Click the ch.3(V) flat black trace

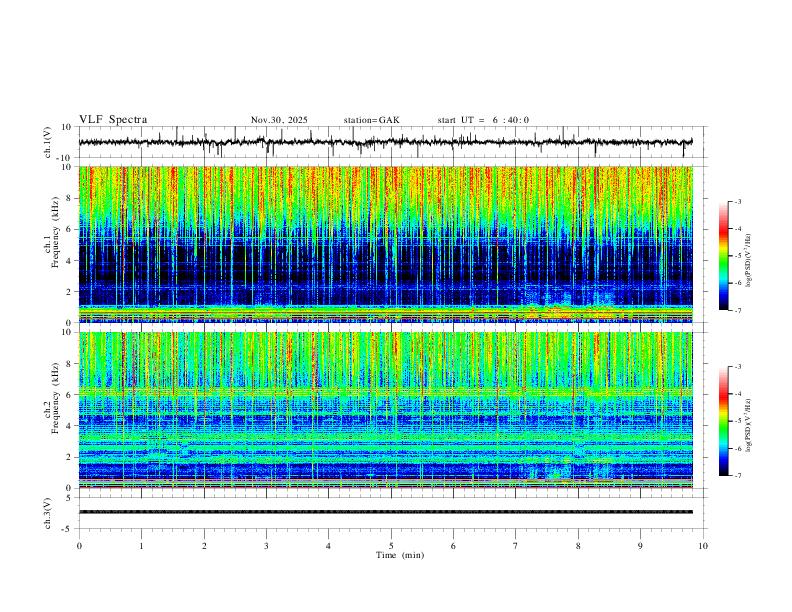click(385, 512)
